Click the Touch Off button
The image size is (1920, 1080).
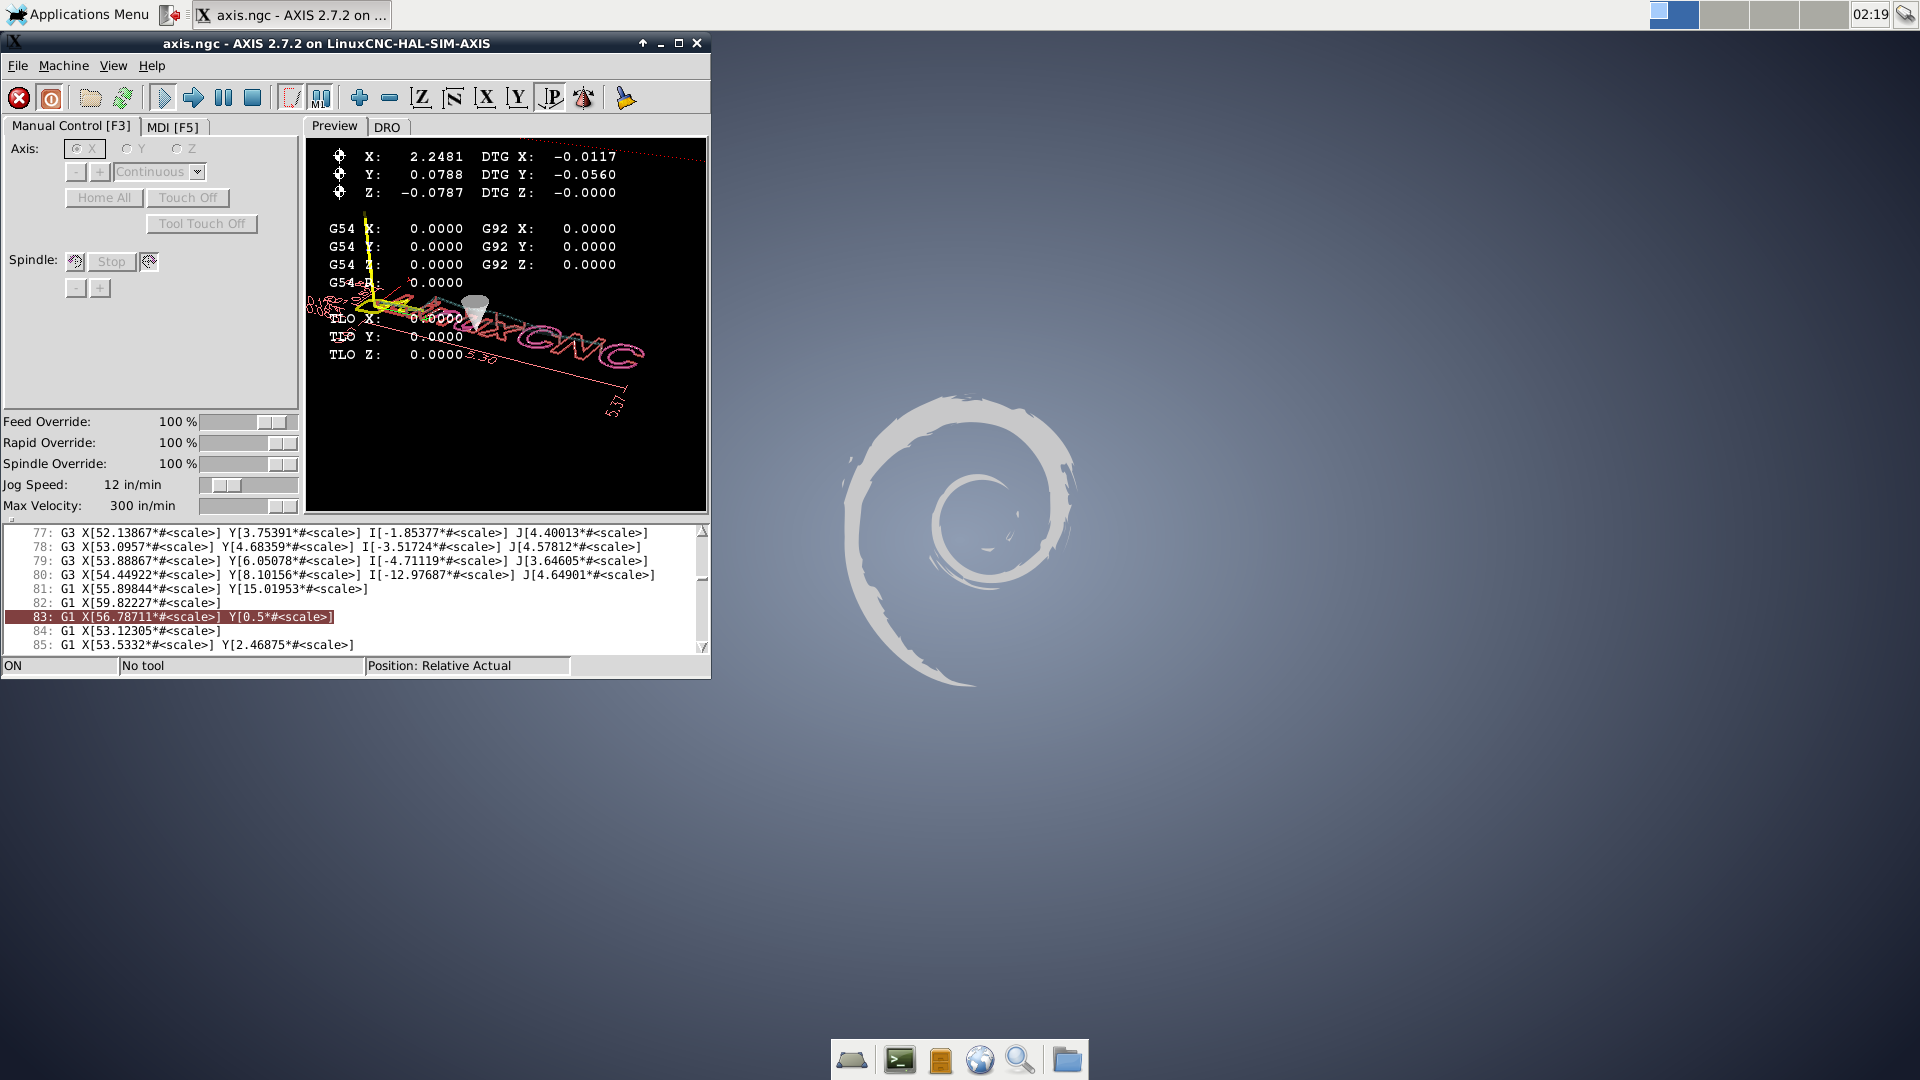click(188, 198)
